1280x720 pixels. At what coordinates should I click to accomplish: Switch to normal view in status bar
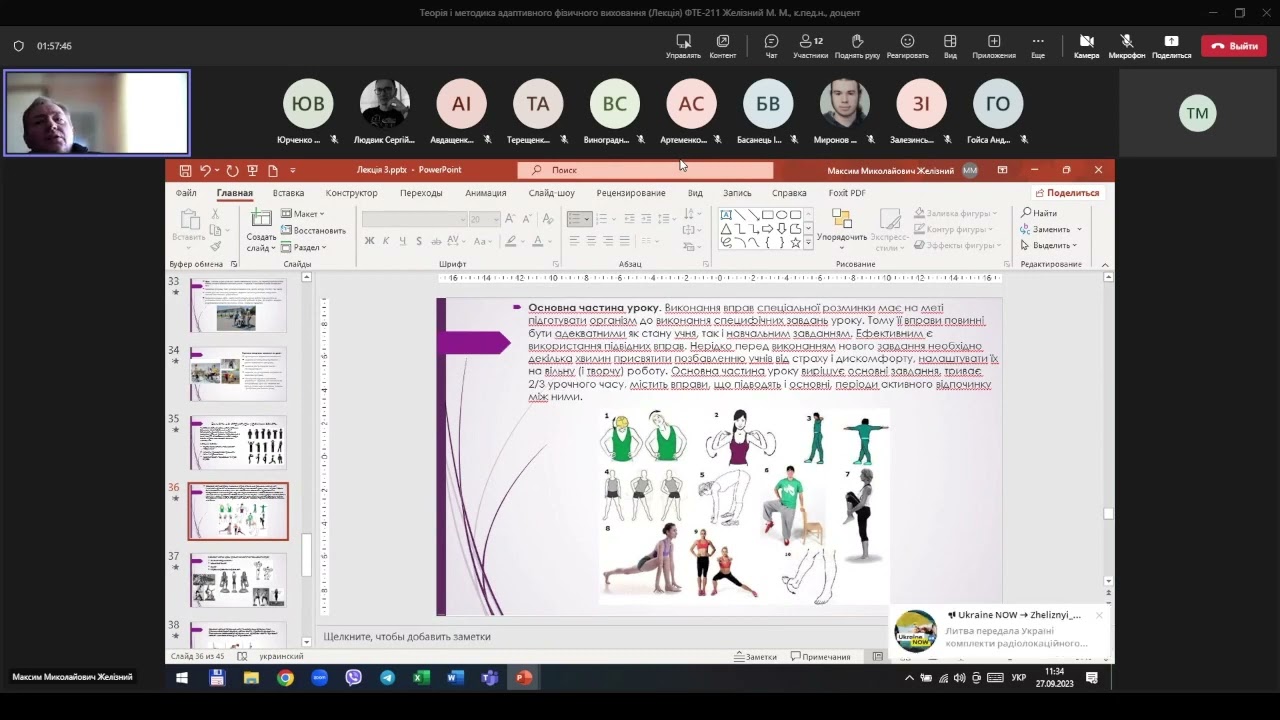tap(878, 657)
